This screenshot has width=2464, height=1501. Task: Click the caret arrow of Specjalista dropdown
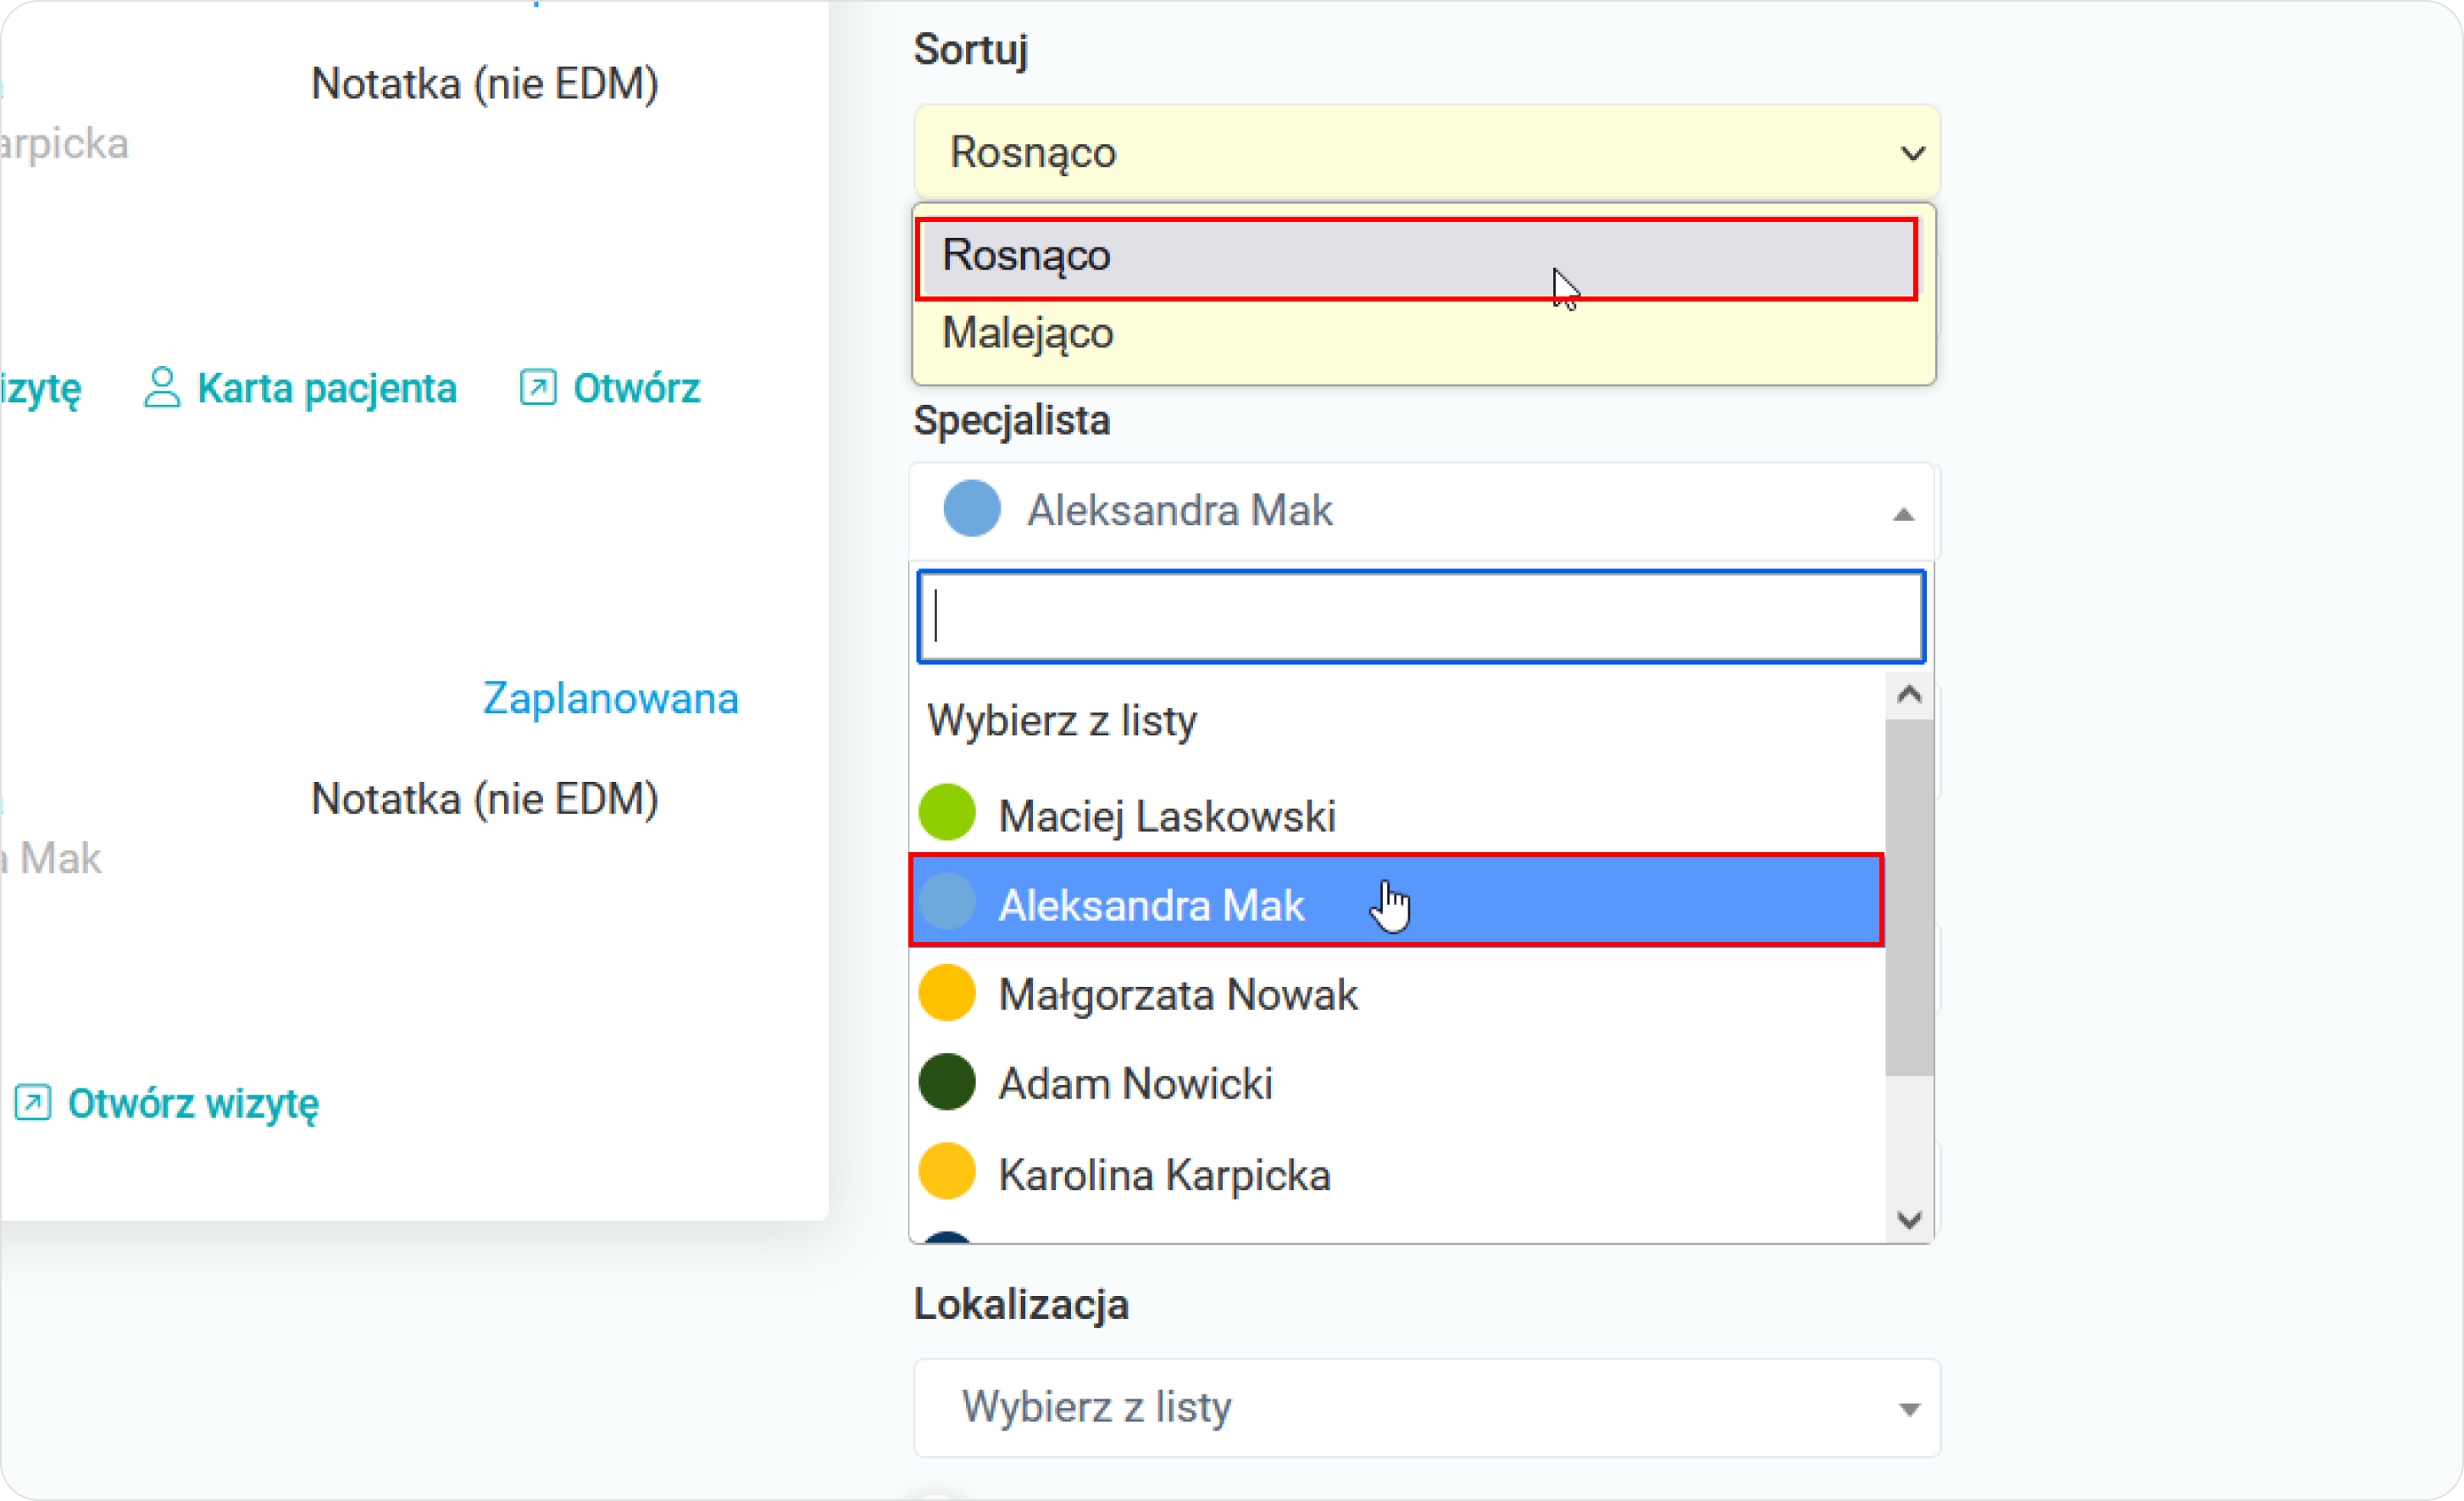tap(1903, 515)
